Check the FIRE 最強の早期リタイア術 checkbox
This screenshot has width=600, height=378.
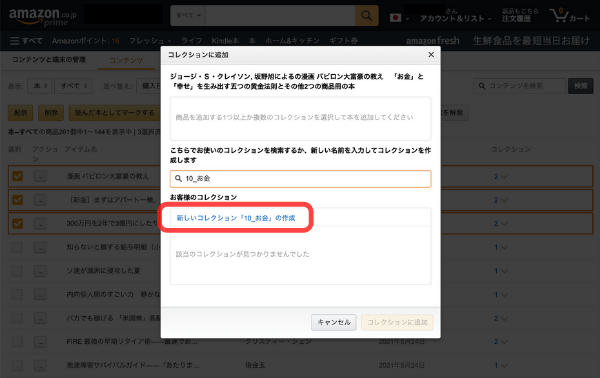(17, 342)
